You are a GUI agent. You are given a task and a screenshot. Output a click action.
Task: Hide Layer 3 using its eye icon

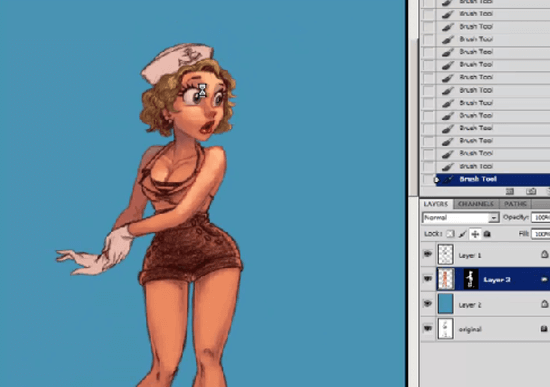428,279
